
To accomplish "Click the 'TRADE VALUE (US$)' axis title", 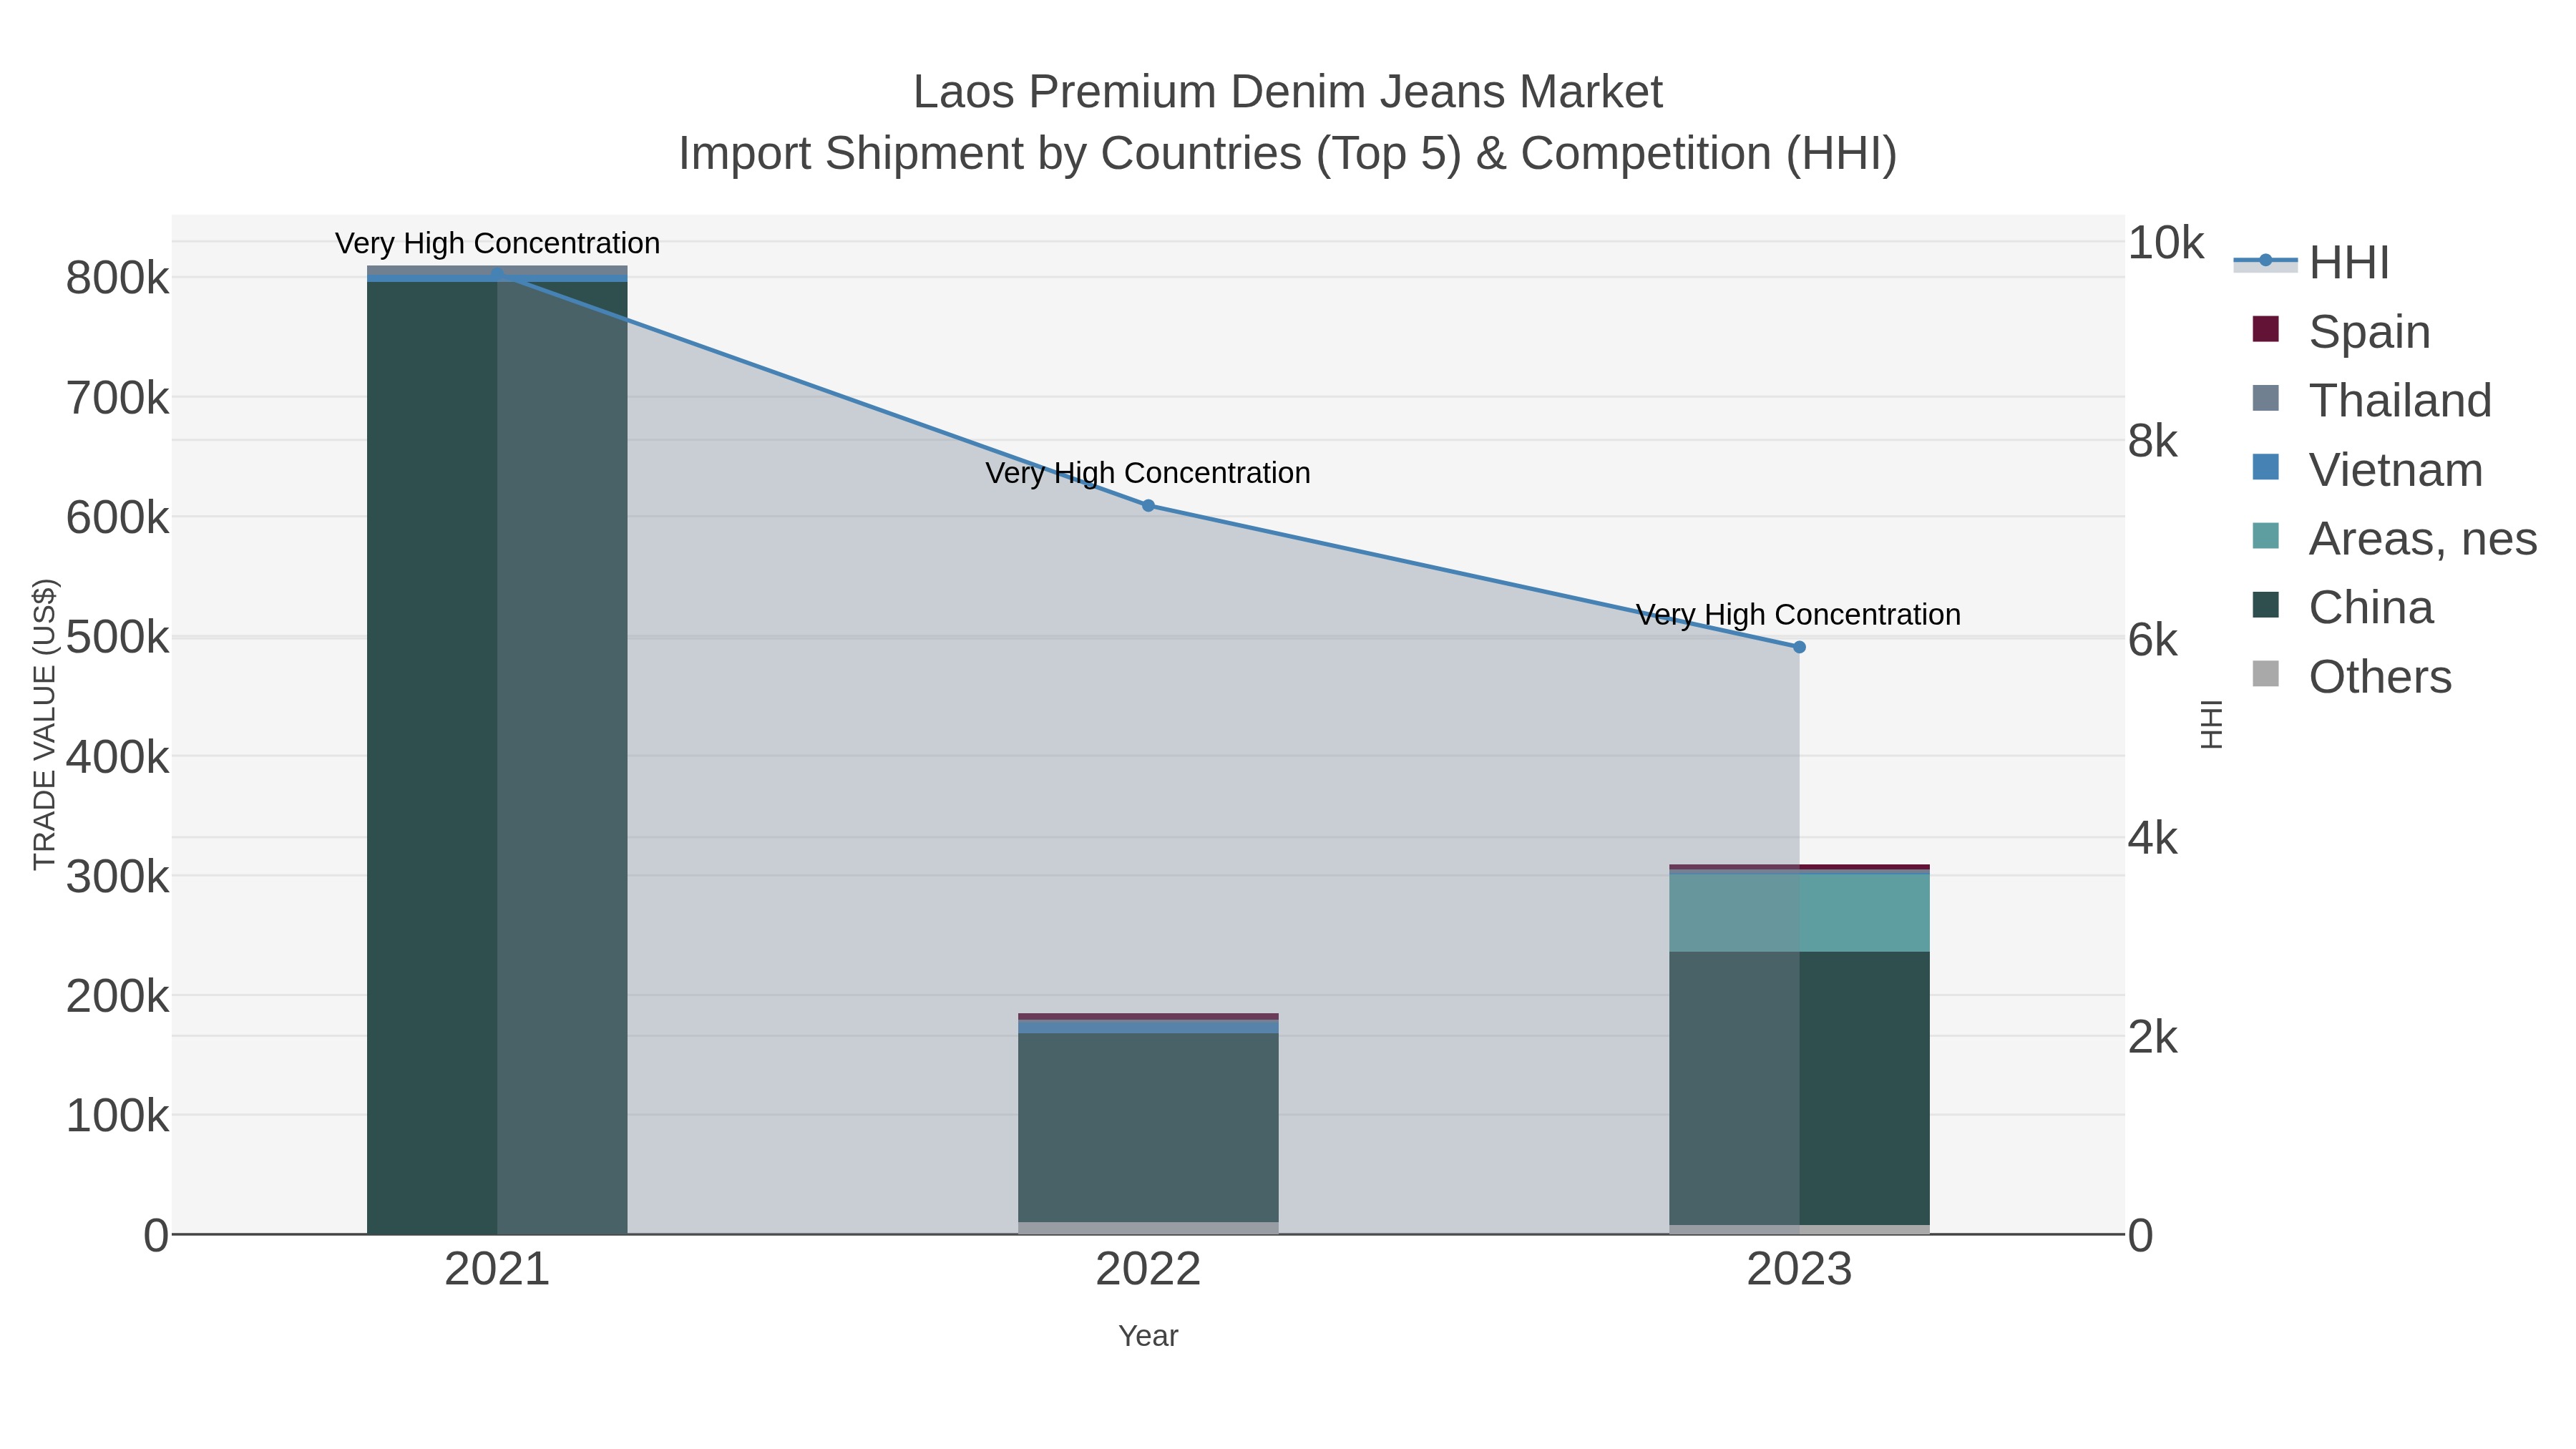I will tap(45, 724).
